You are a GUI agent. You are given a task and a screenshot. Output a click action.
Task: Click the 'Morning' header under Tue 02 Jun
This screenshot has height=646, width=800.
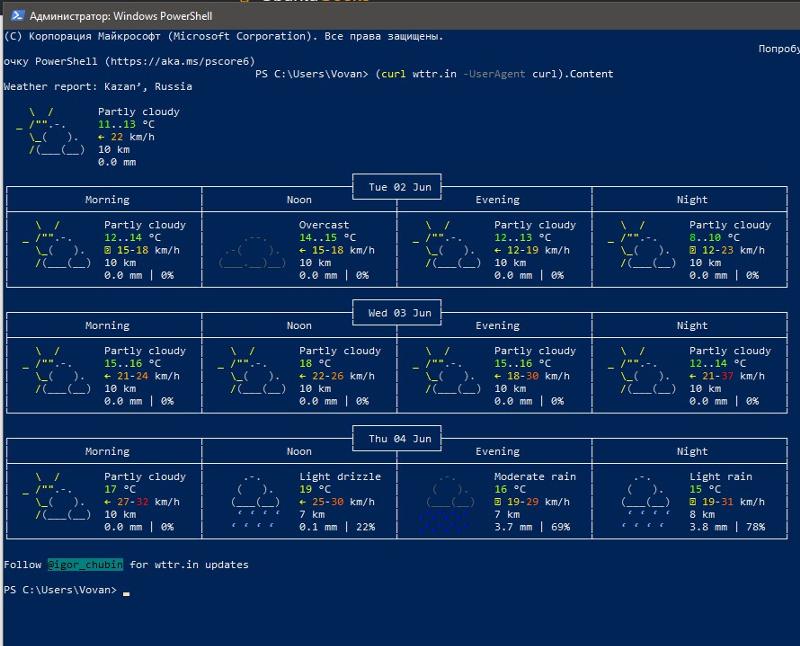tap(107, 200)
